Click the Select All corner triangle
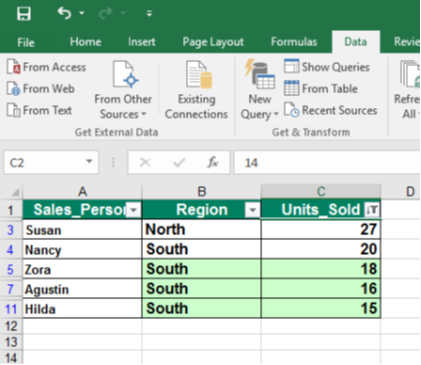Screen dimensions: 421x365 tap(15, 192)
